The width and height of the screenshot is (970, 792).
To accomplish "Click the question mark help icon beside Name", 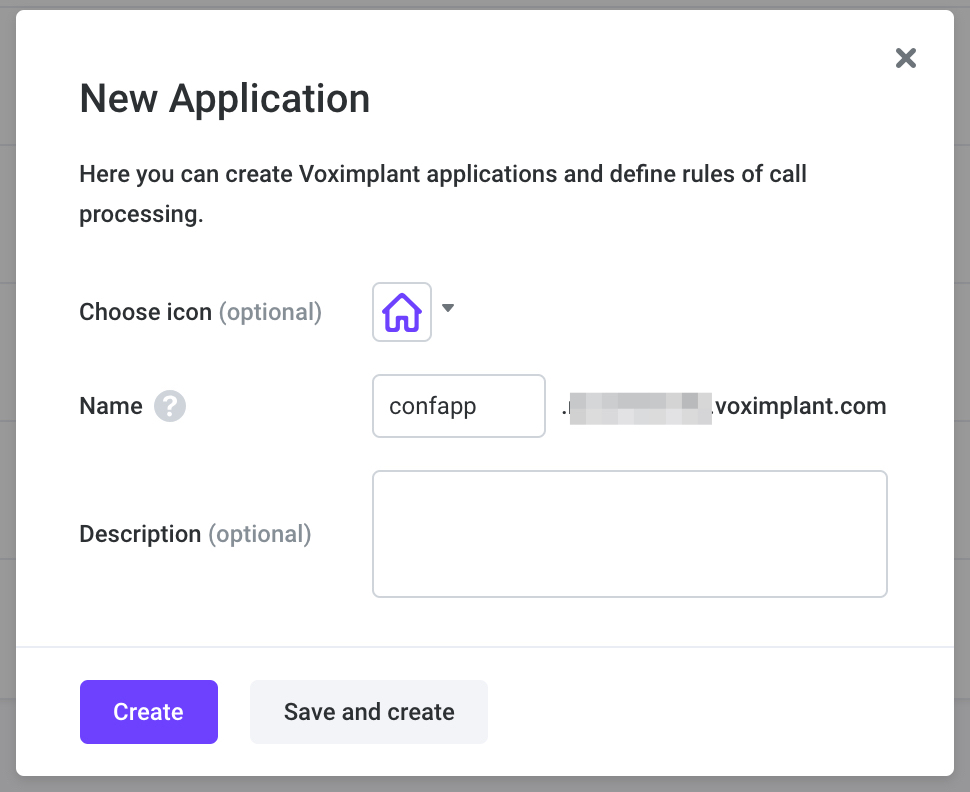I will pyautogui.click(x=170, y=406).
